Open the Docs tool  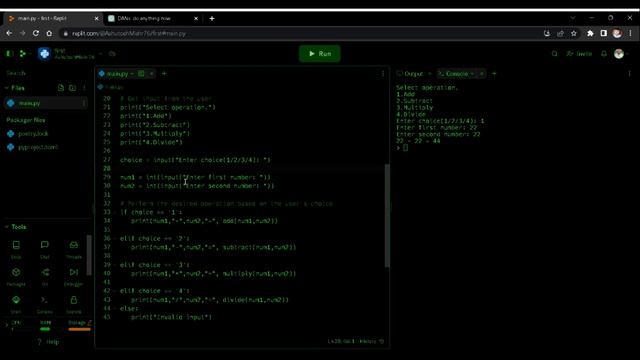[x=16, y=249]
